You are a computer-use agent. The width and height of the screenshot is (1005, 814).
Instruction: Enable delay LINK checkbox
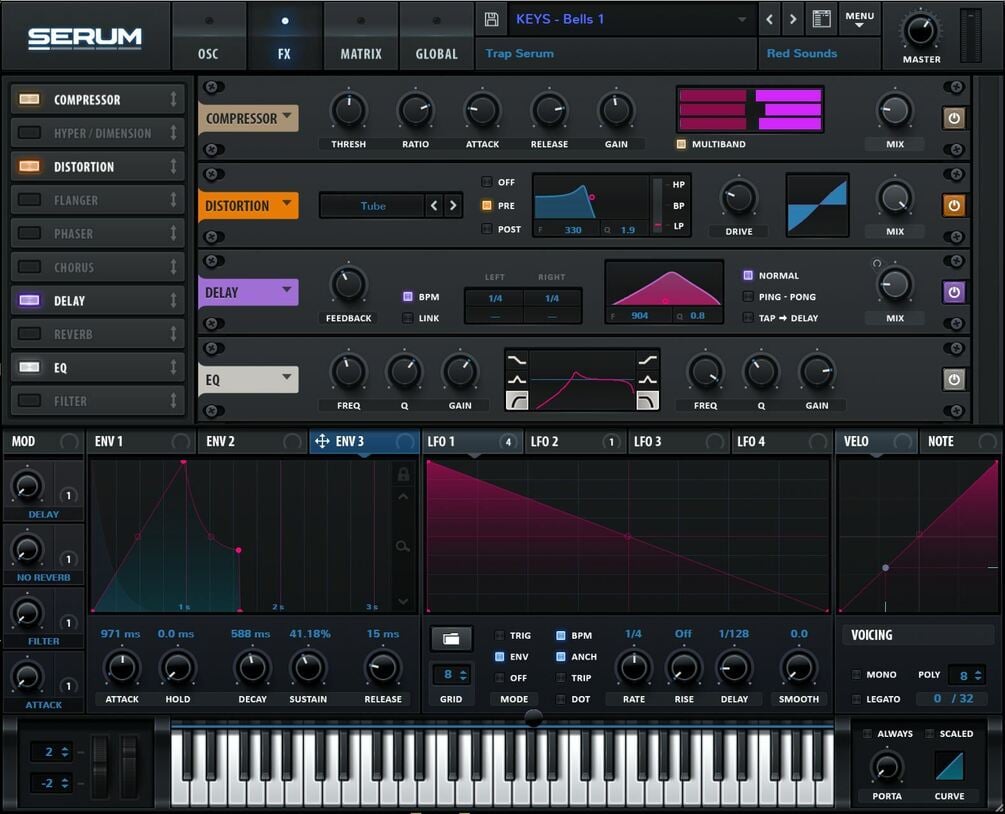point(408,318)
